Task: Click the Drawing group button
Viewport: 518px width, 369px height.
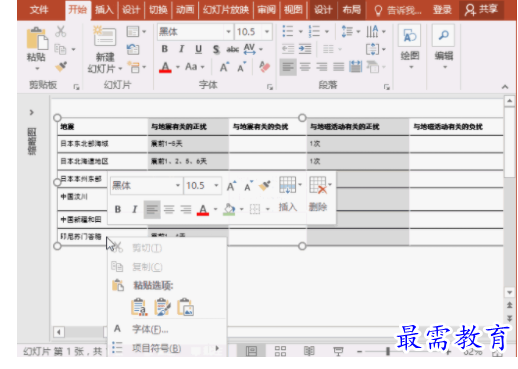Action: (410, 46)
